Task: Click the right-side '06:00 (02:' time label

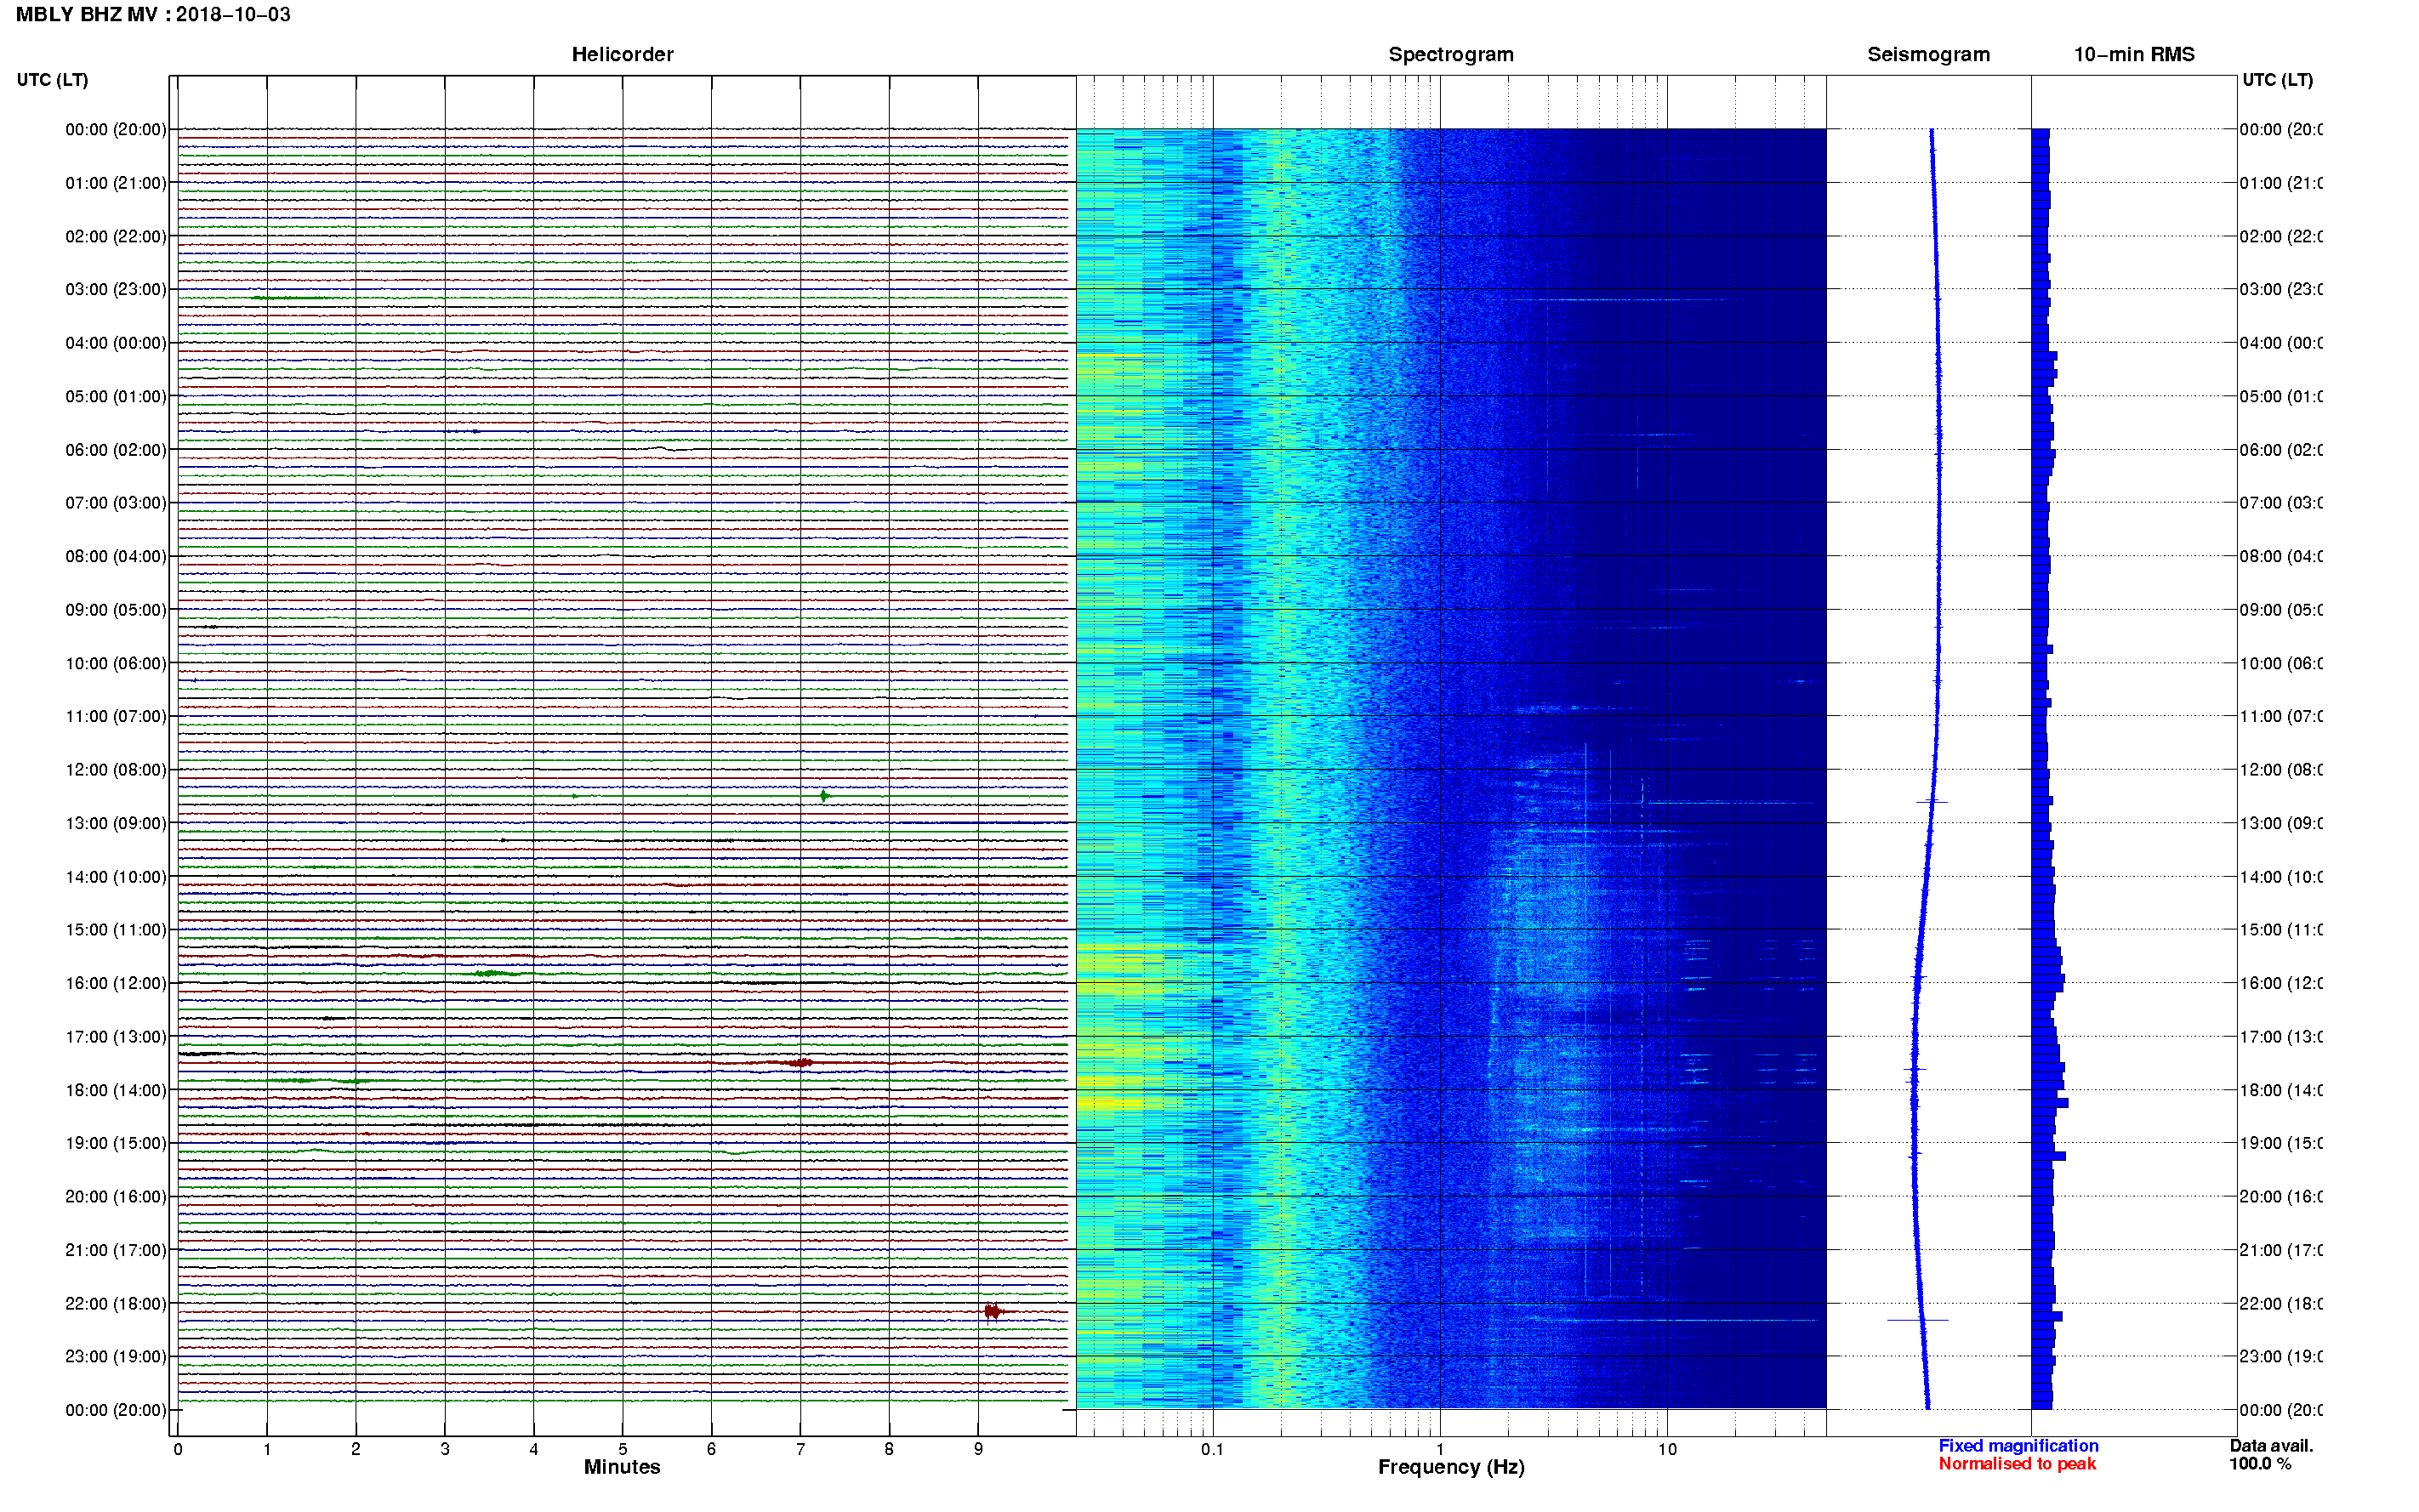Action: pos(2281,450)
